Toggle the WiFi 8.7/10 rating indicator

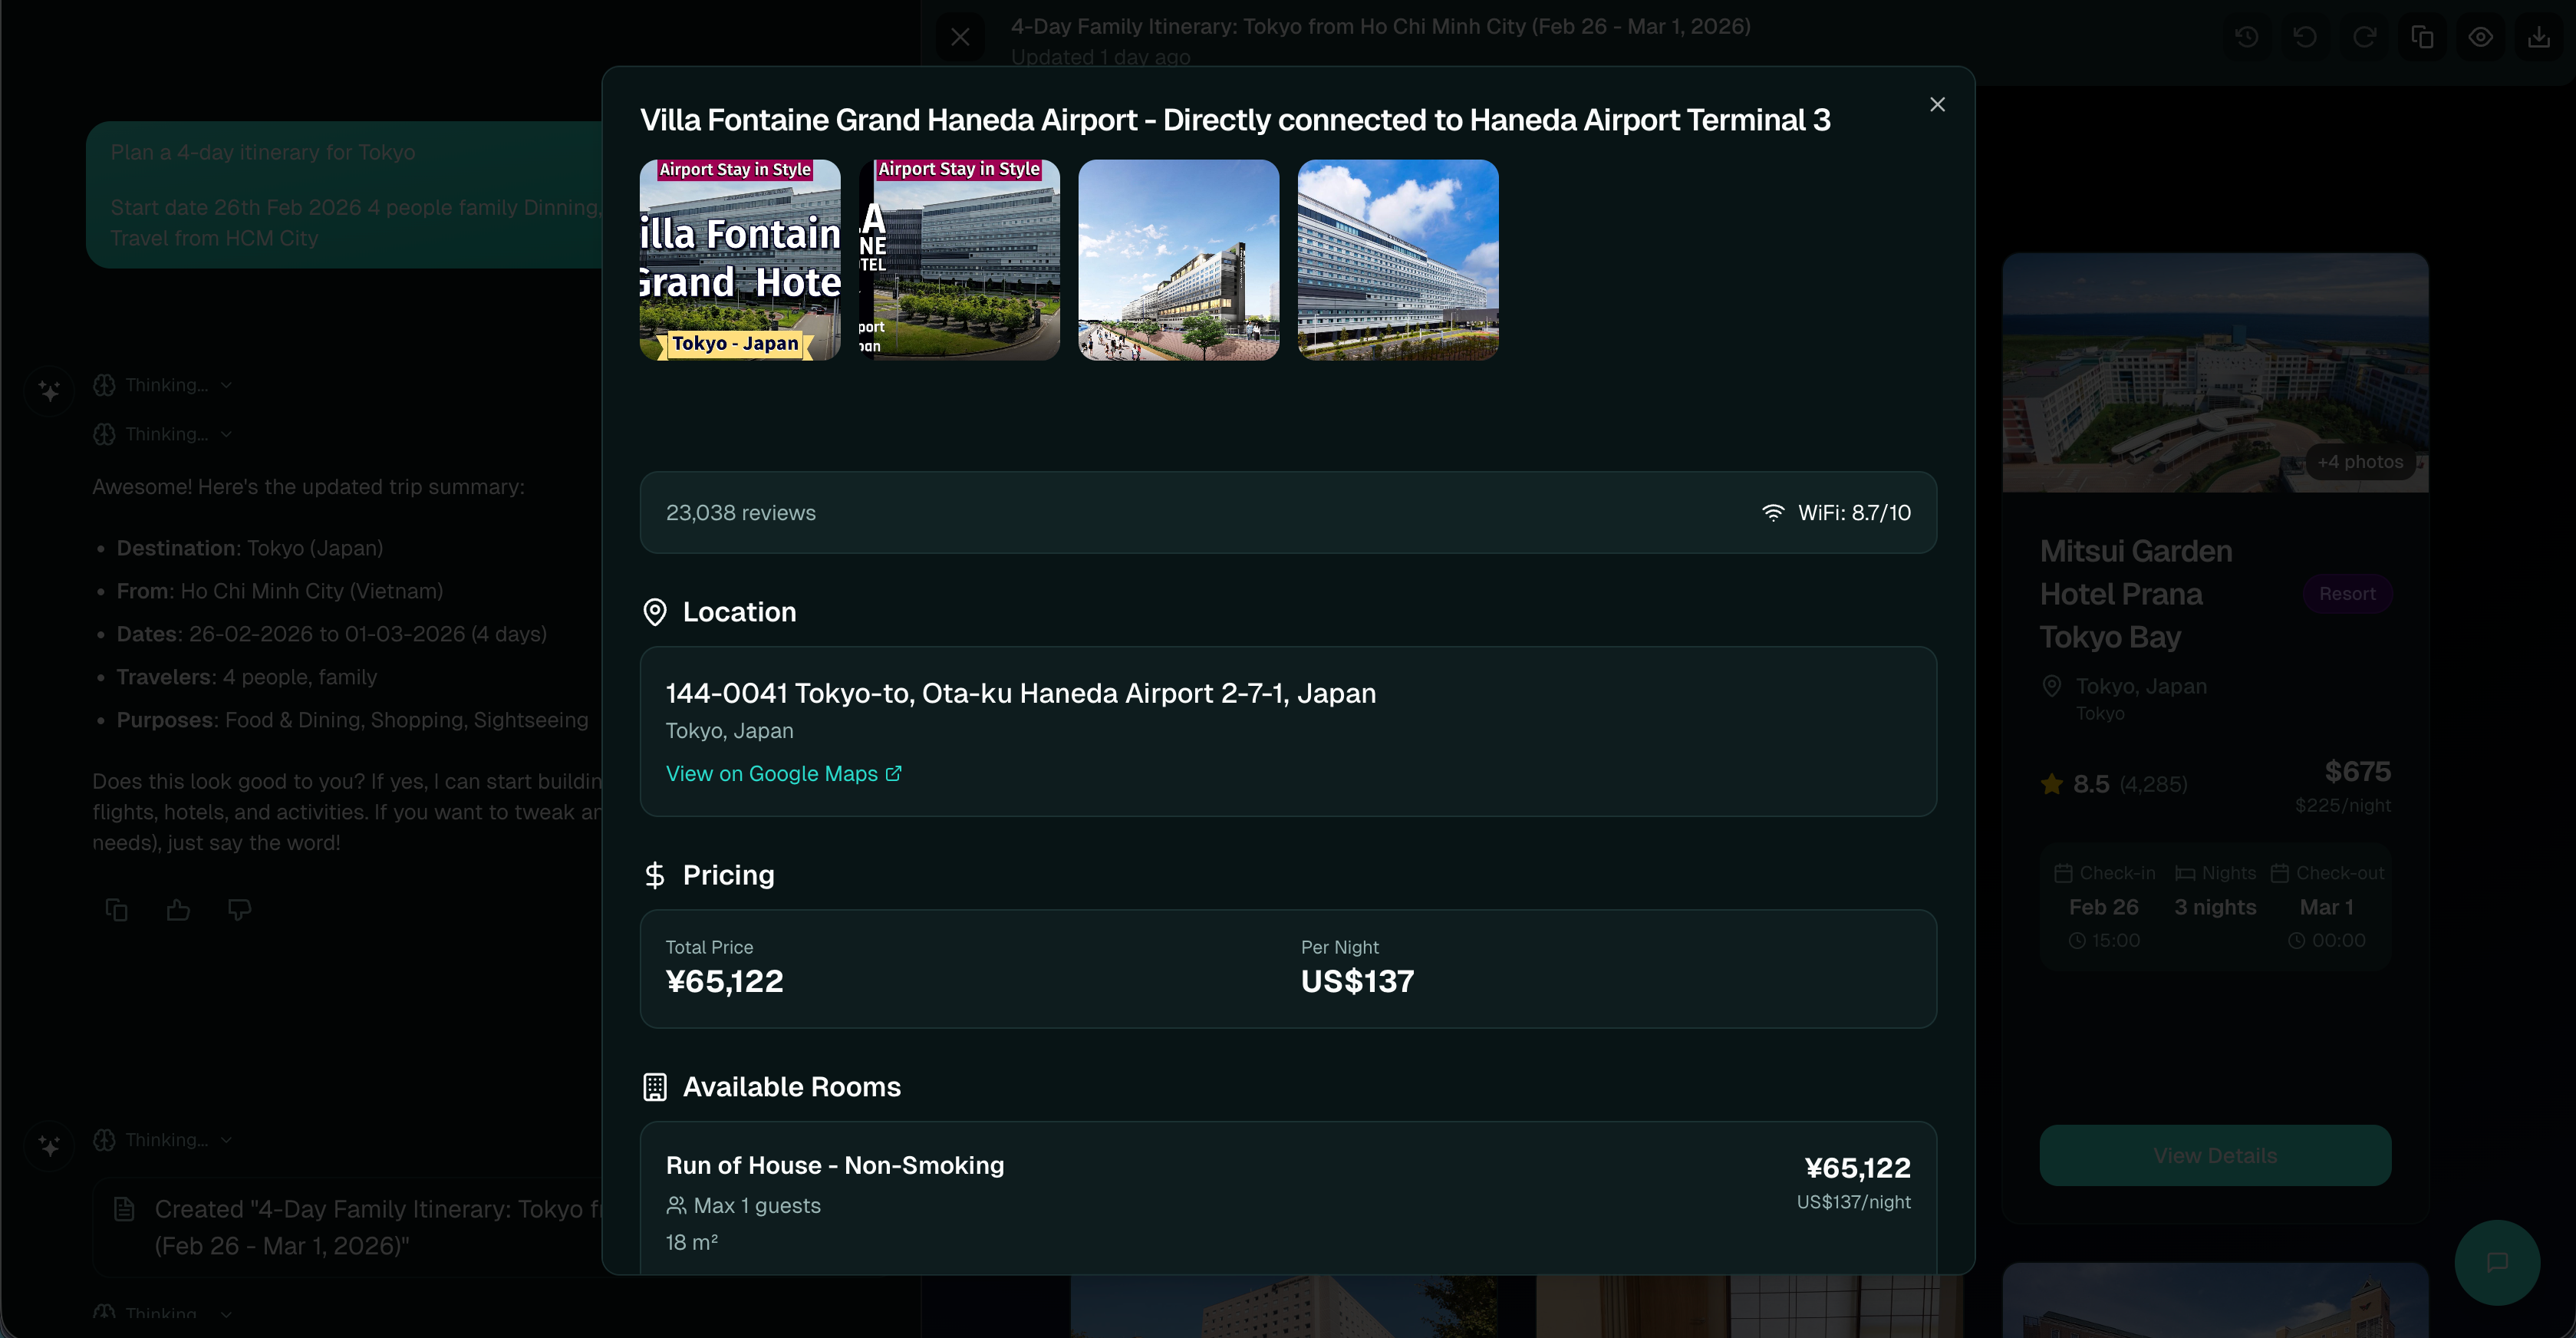(x=1837, y=512)
